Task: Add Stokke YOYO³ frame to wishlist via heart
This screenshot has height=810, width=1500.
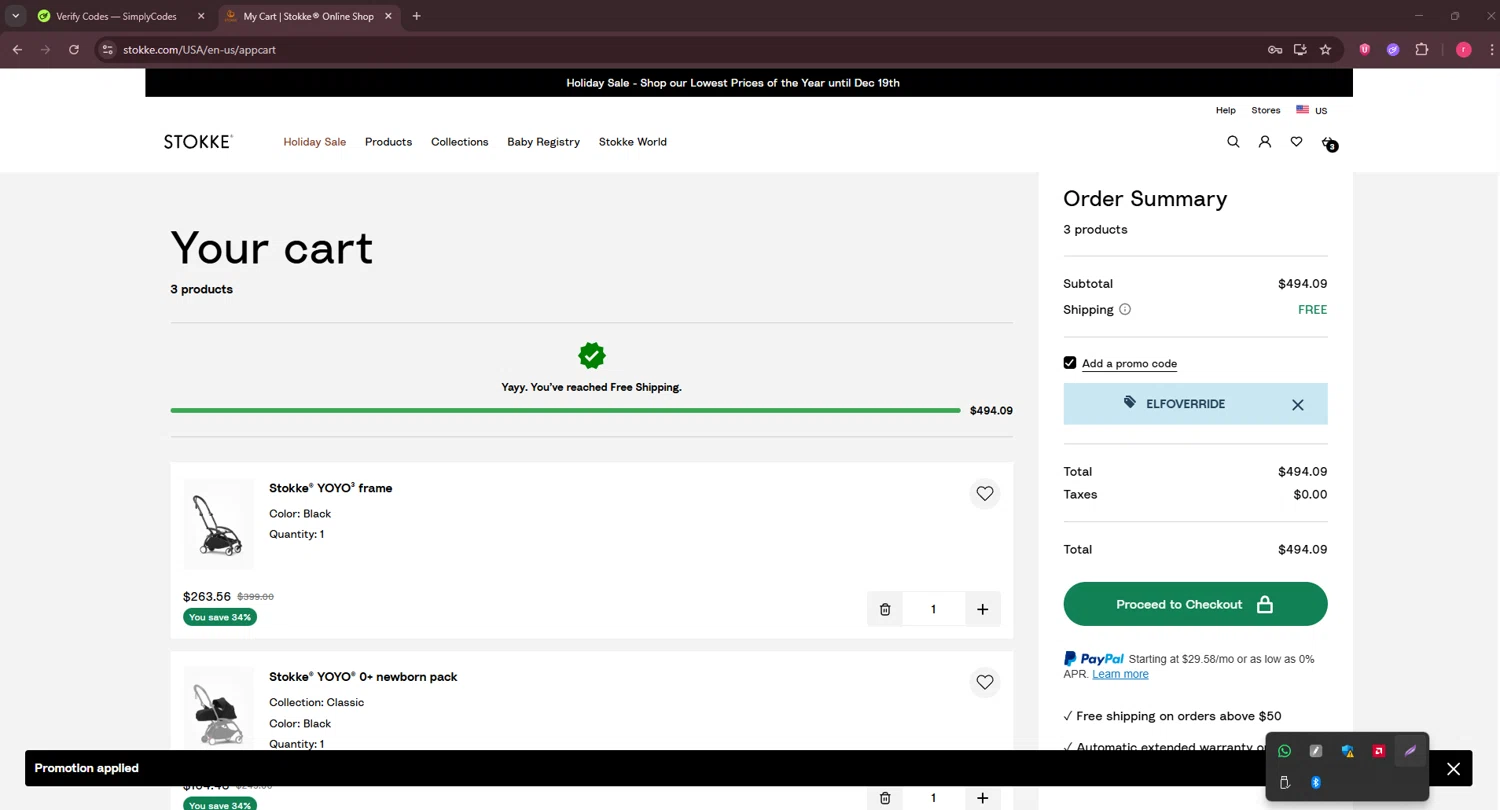Action: point(985,494)
